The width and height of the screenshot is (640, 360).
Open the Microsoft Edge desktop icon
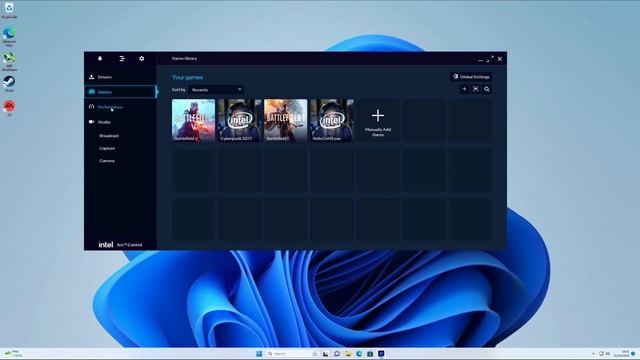click(x=9, y=36)
